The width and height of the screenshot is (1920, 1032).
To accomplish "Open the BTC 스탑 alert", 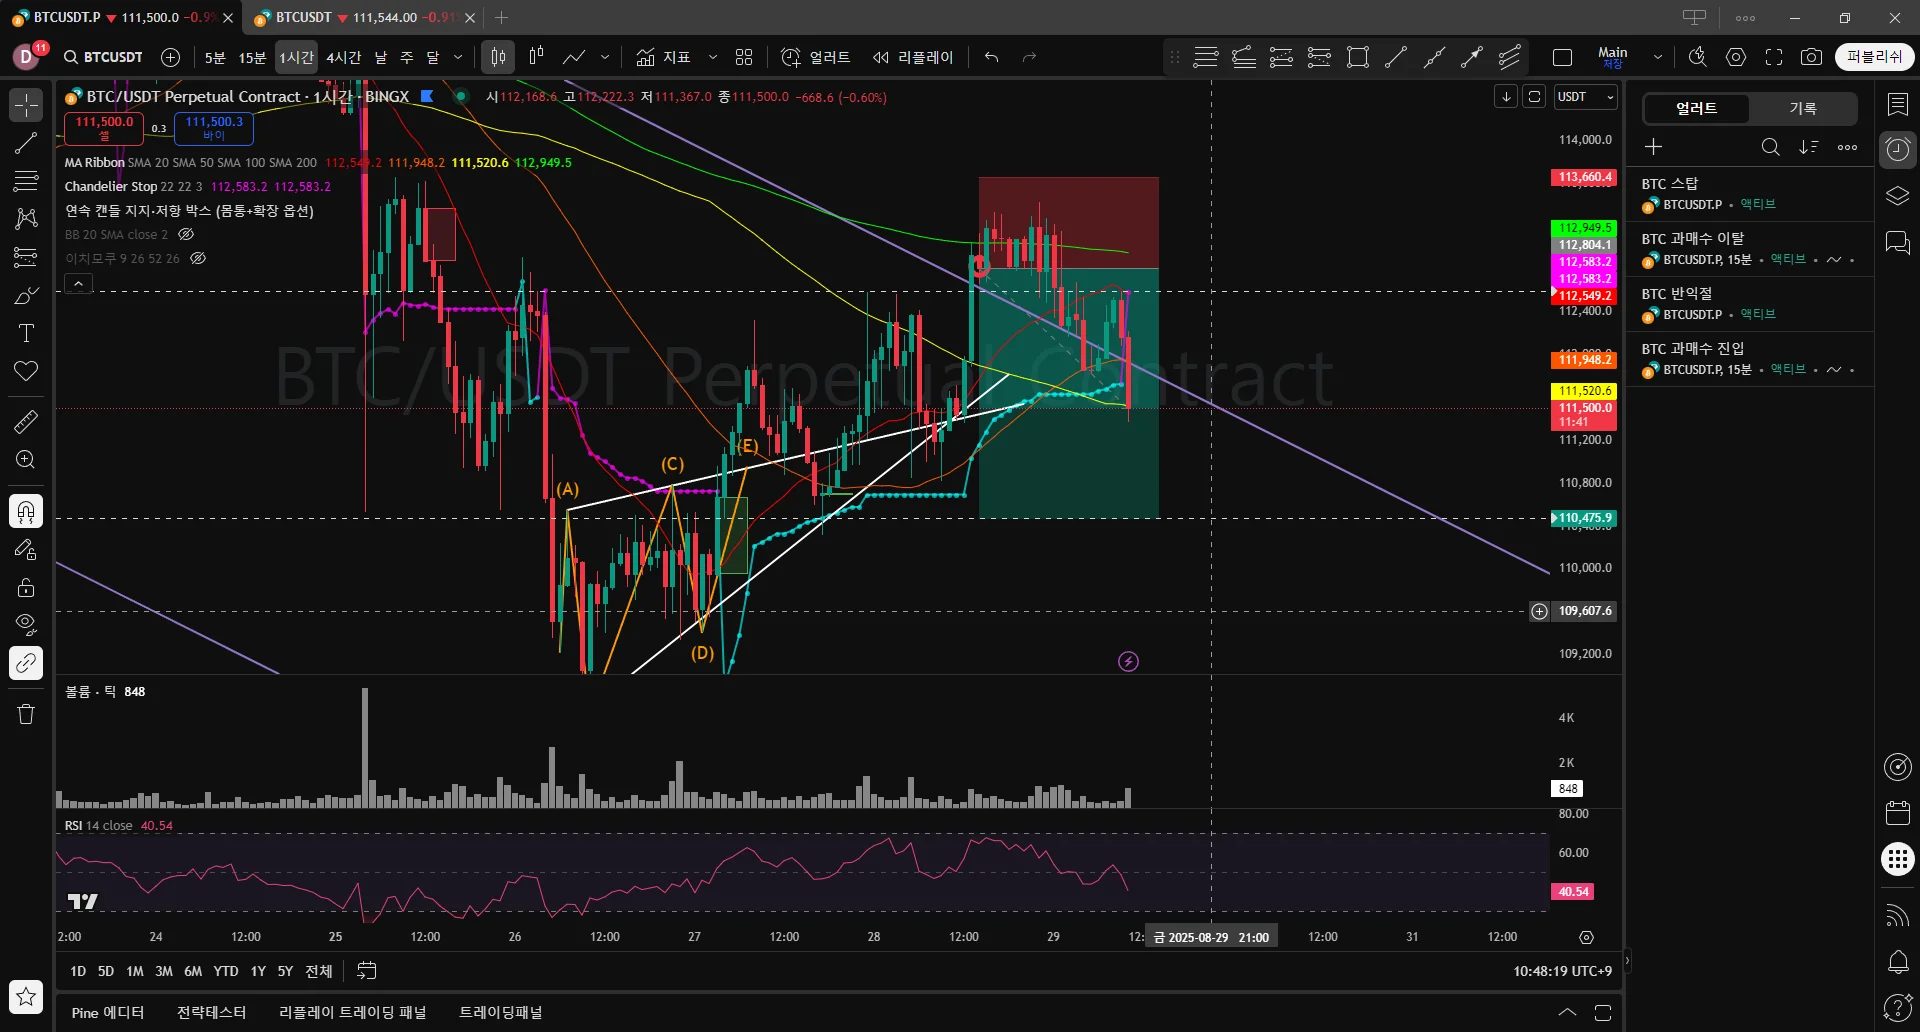I will (x=1750, y=194).
